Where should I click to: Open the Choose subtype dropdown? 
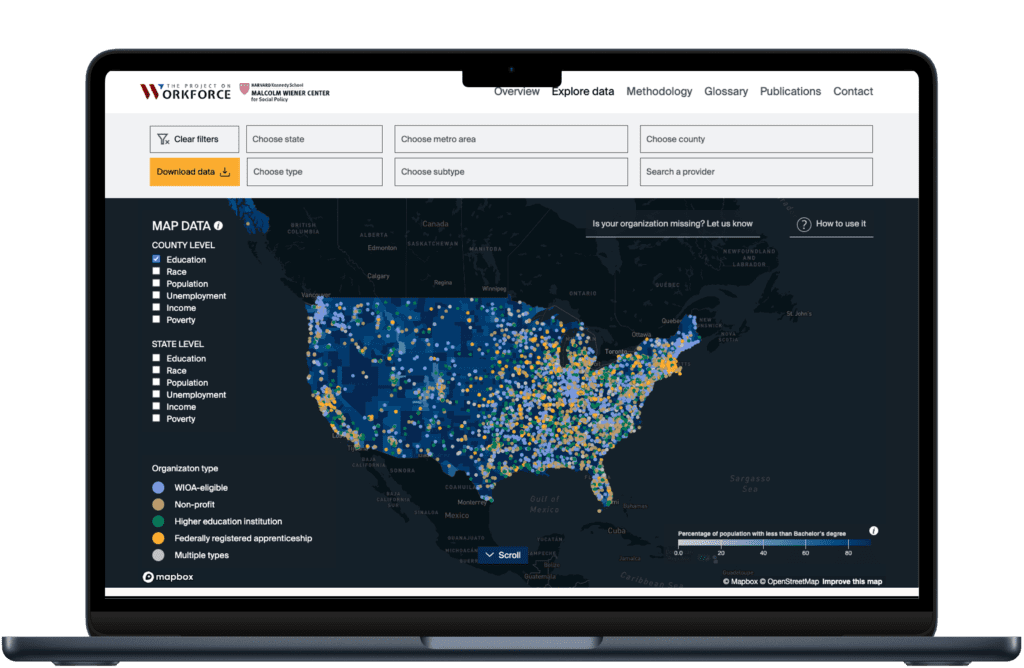[x=511, y=172]
